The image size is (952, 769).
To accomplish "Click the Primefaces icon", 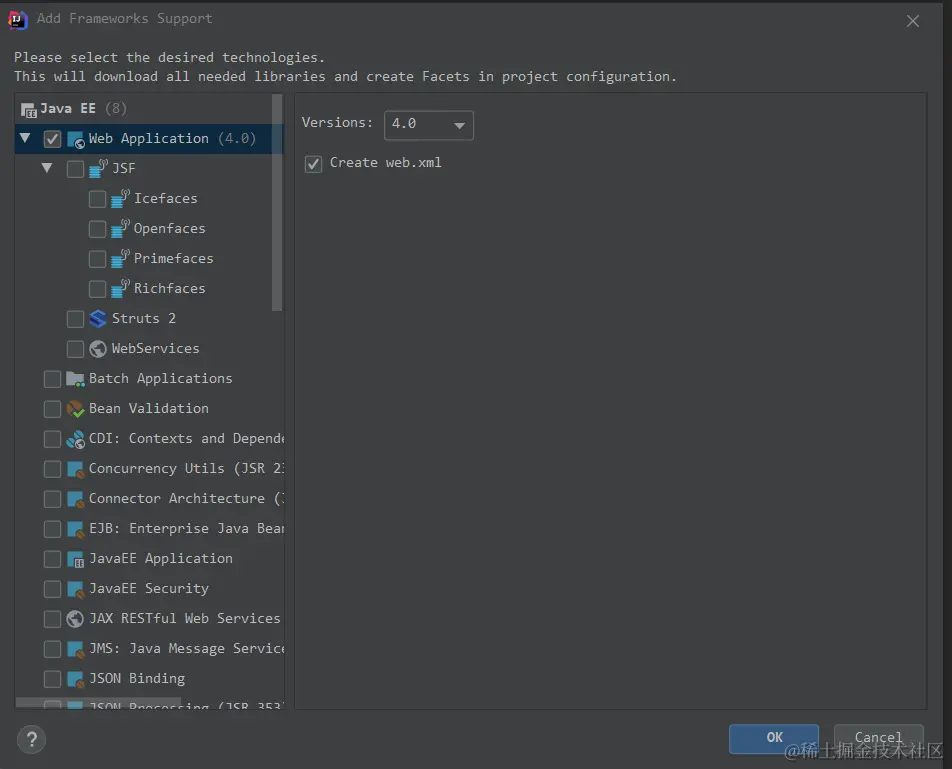I will coord(120,259).
